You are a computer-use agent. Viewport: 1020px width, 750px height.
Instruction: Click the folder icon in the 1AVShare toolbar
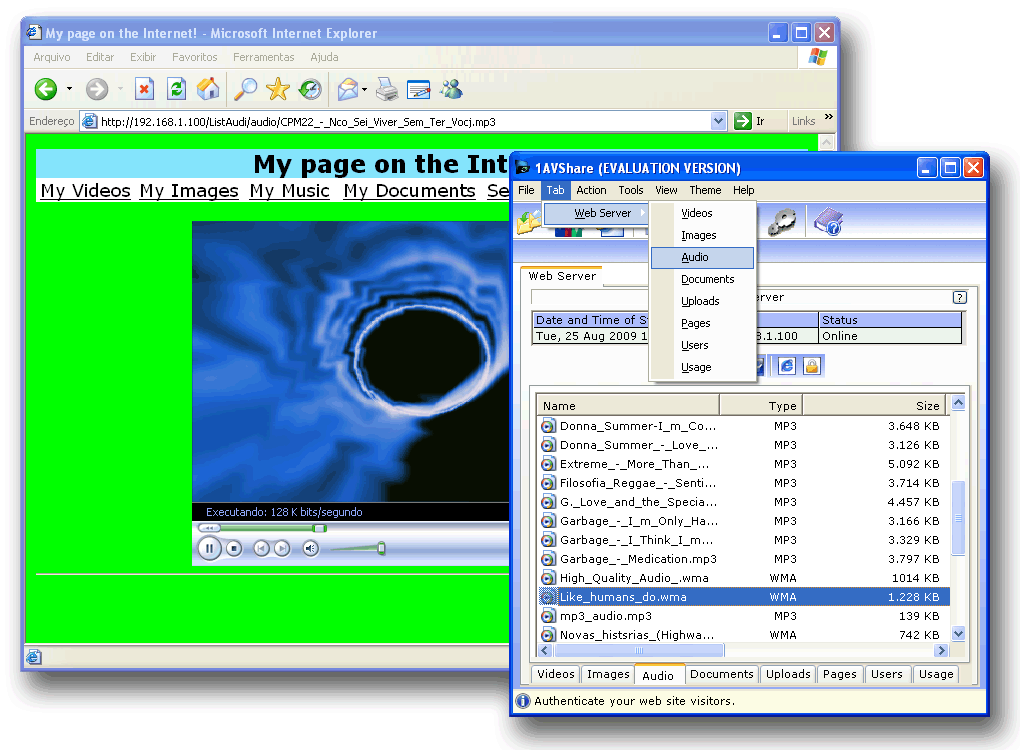(528, 222)
